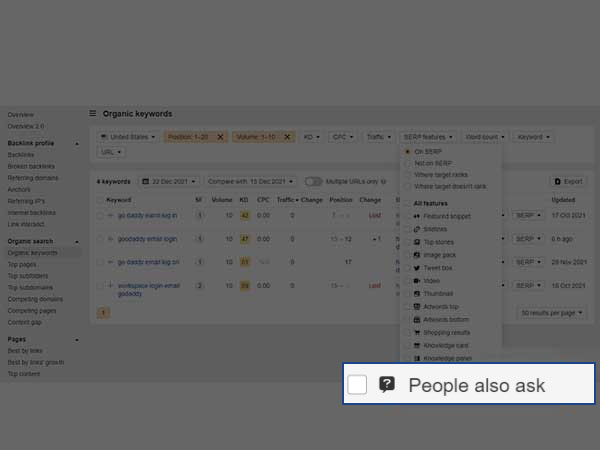
Task: Open the Compare with 15 Dec 2021 dropdown
Action: tap(251, 181)
